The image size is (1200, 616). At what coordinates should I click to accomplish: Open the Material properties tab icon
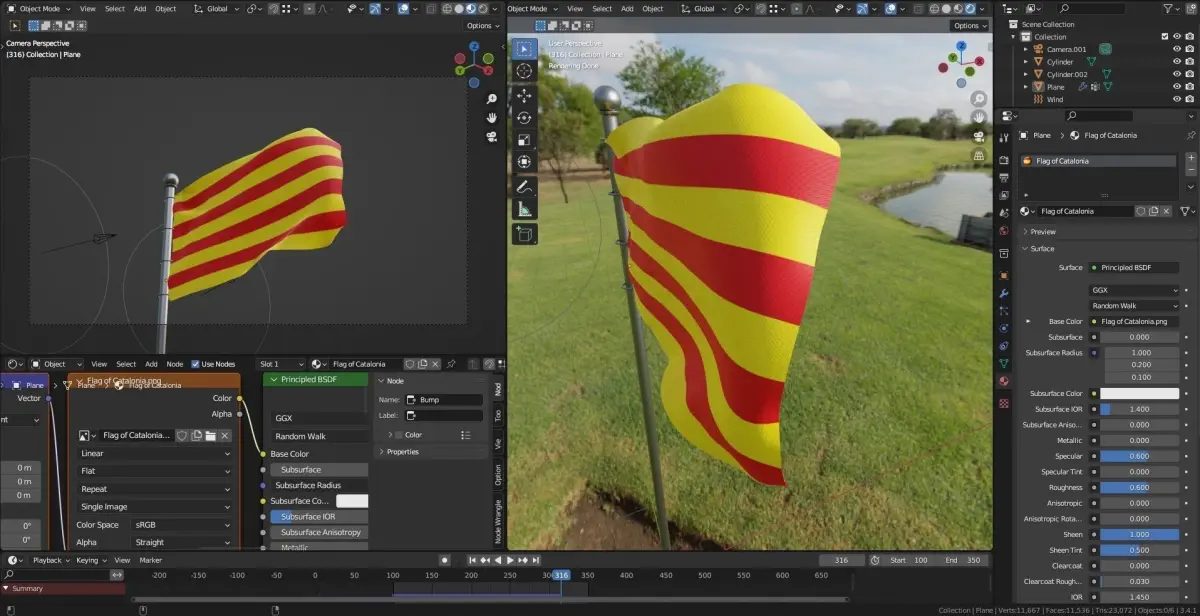tap(1004, 381)
